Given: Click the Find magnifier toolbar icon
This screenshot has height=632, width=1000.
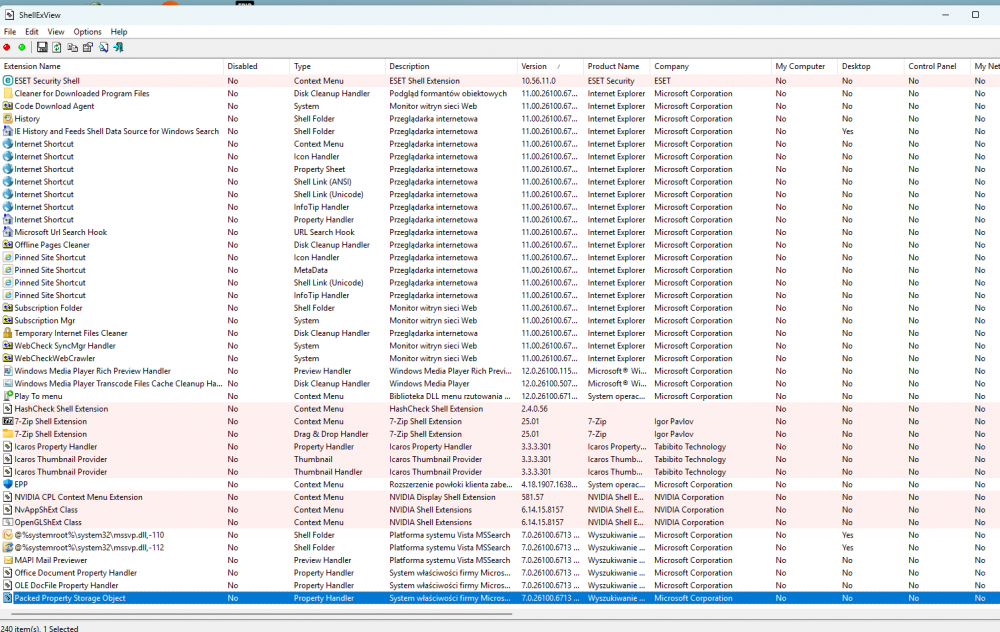Looking at the screenshot, I should point(103,47).
